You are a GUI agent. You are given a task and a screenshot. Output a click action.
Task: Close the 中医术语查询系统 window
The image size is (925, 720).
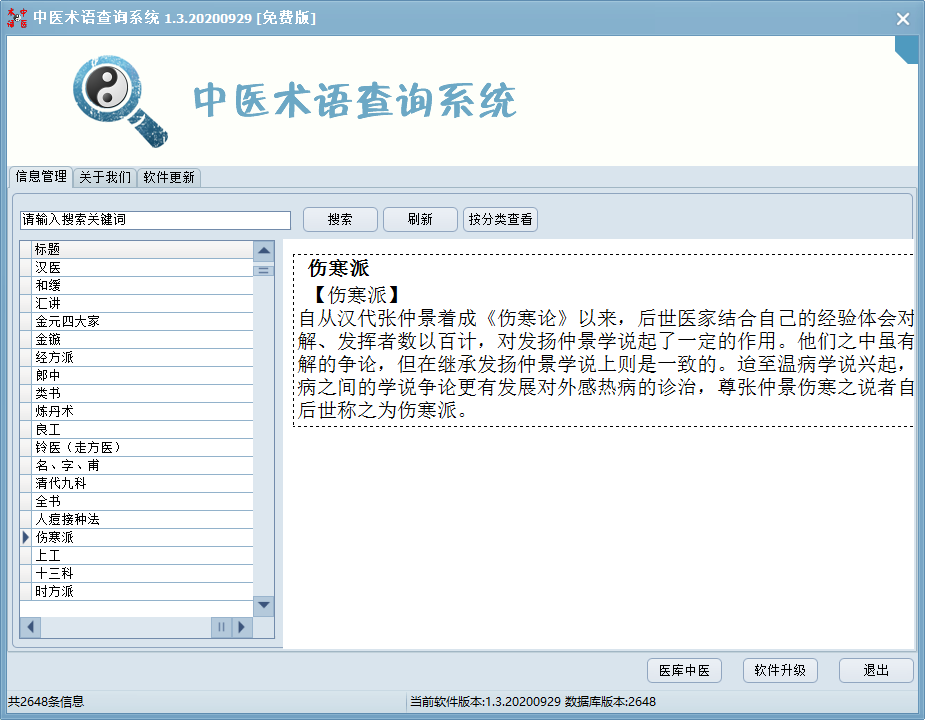click(902, 18)
